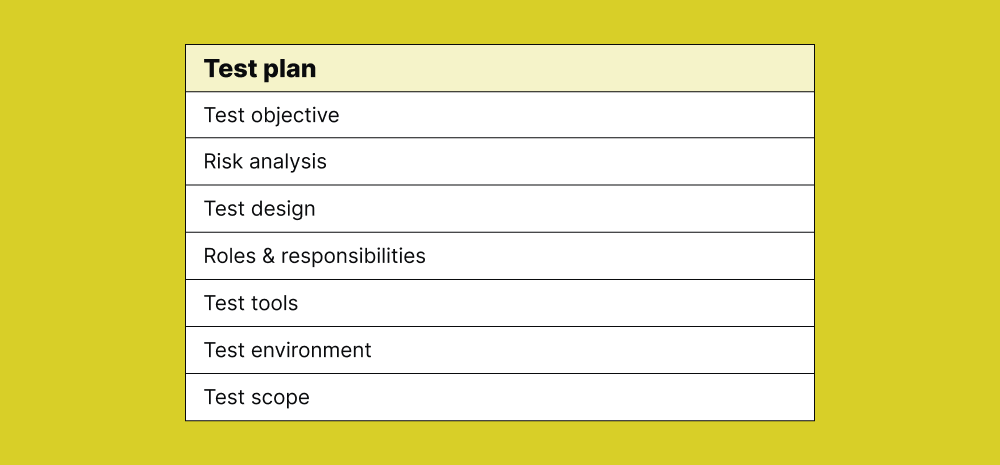Click the "Test tools" row

point(499,303)
